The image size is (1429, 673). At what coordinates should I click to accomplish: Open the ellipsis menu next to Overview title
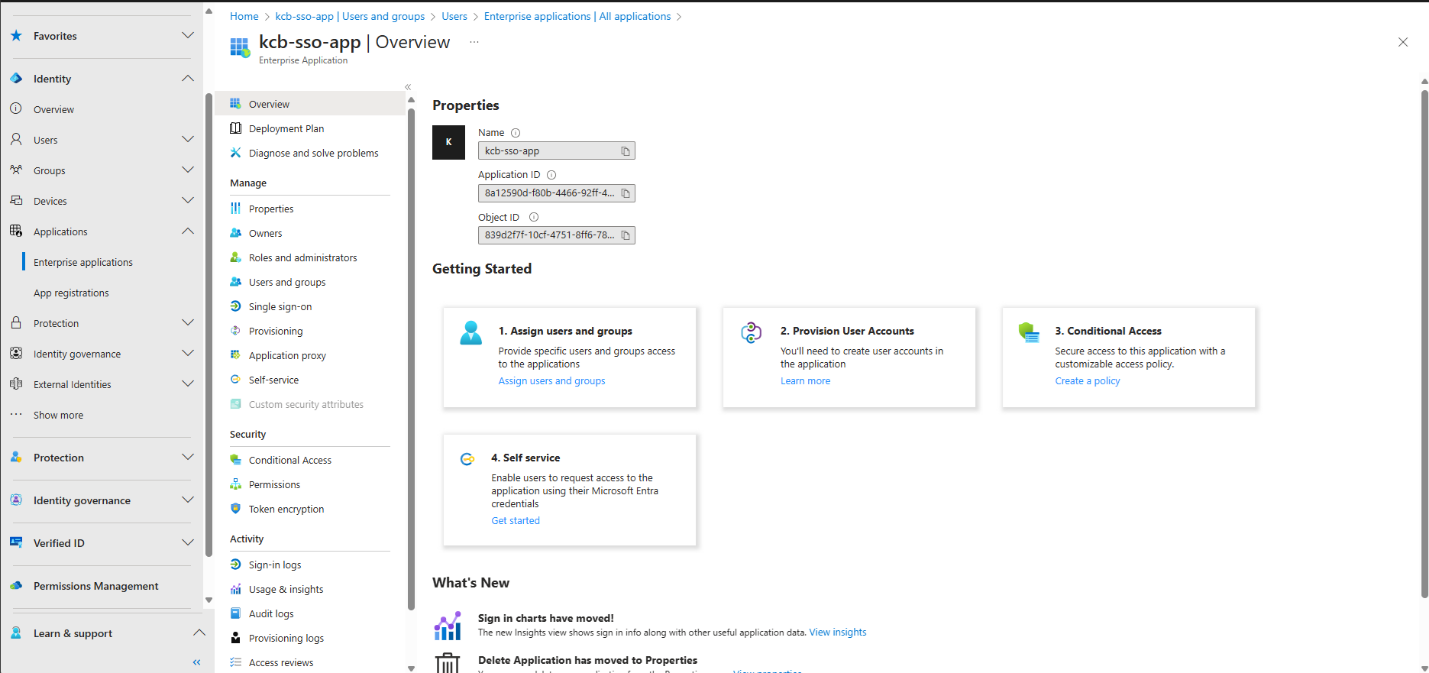tap(474, 42)
